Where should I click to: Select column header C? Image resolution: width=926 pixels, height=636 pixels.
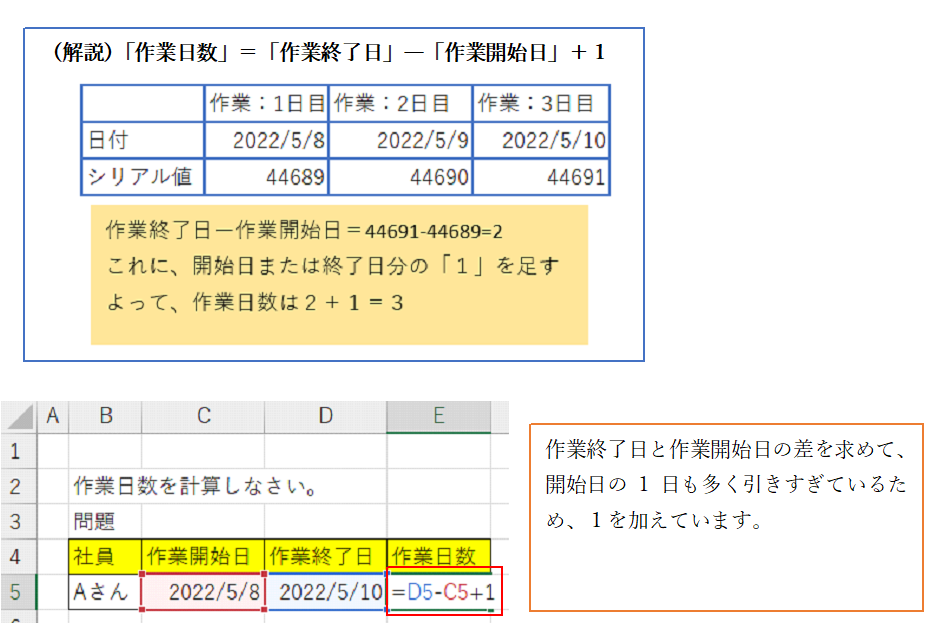(x=203, y=416)
